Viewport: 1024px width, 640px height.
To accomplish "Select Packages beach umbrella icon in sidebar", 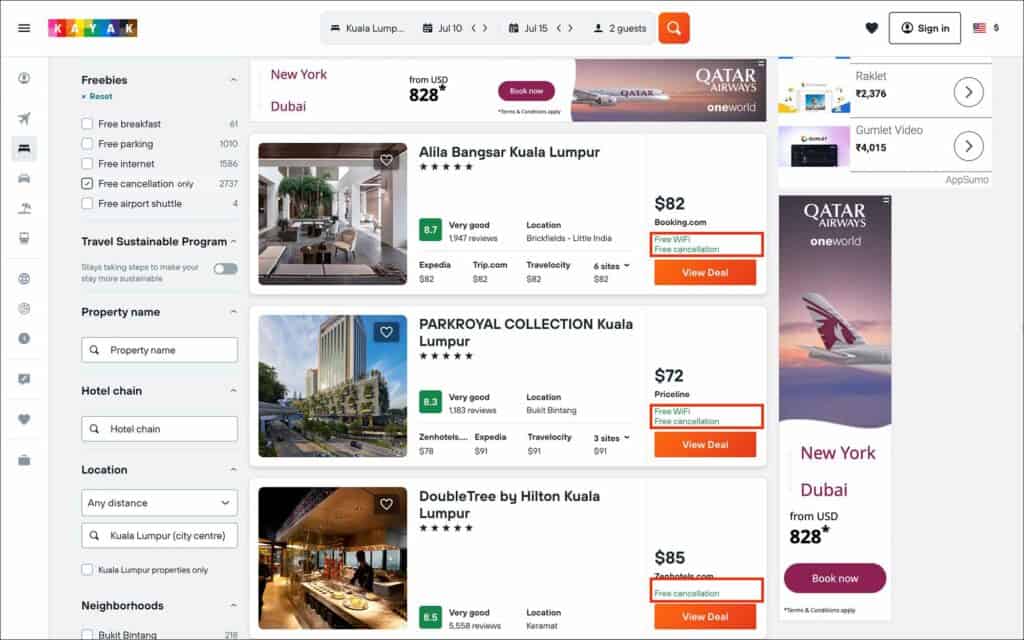I will (24, 208).
